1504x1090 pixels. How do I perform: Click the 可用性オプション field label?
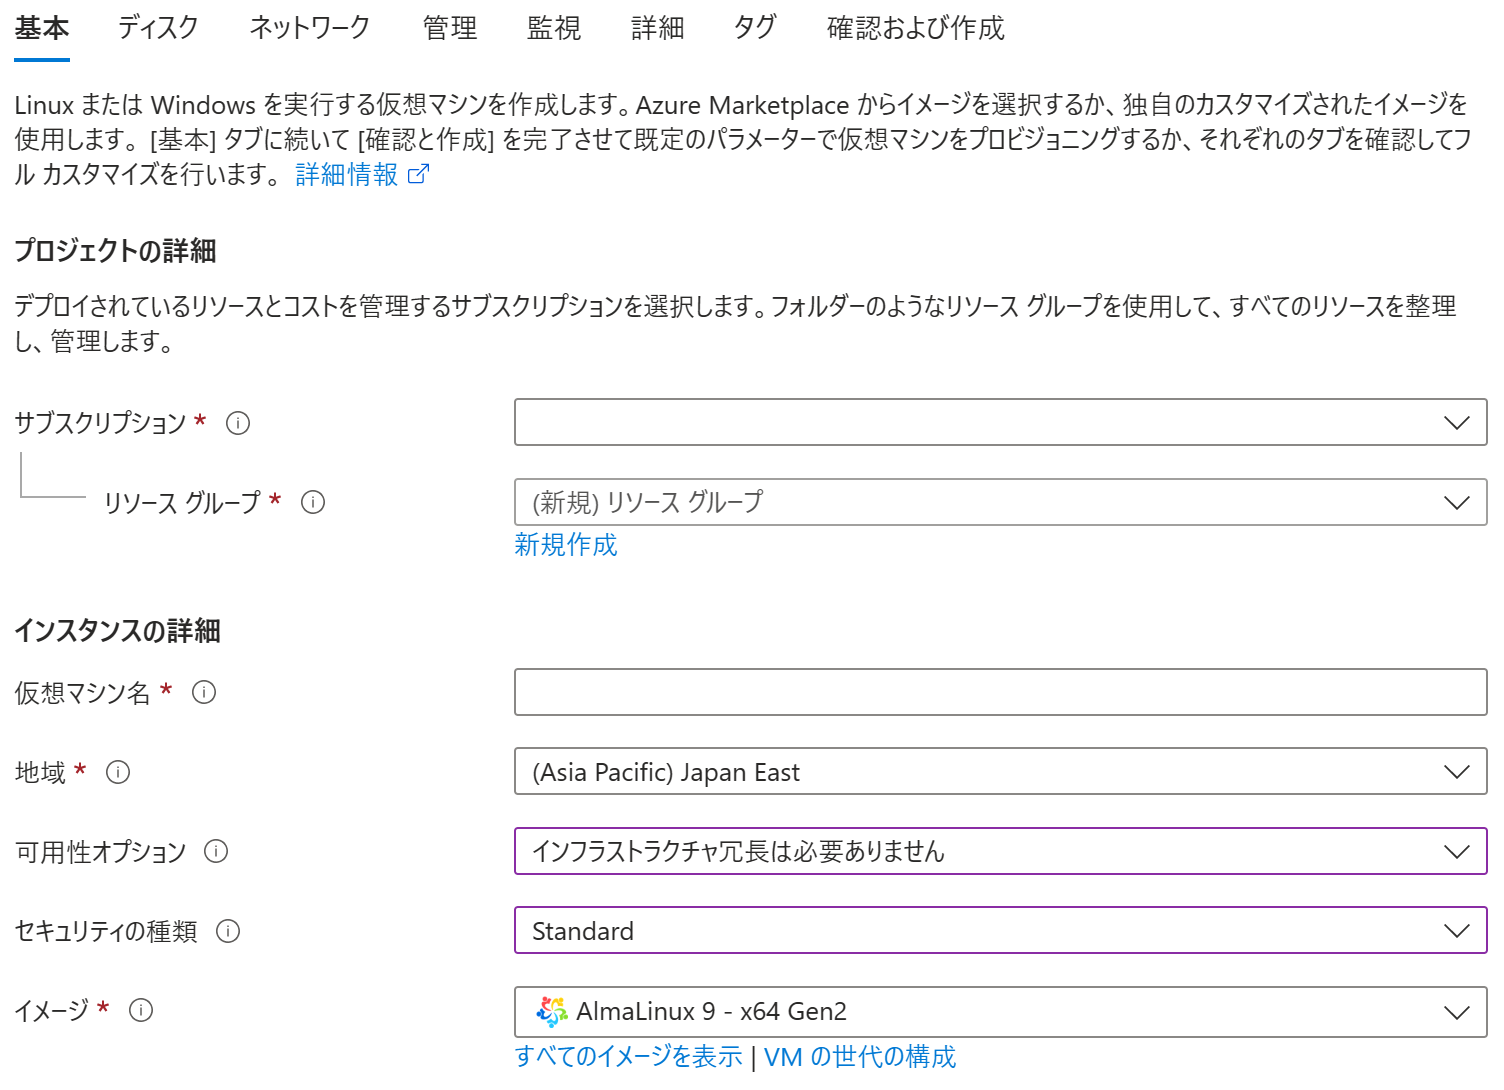point(100,851)
